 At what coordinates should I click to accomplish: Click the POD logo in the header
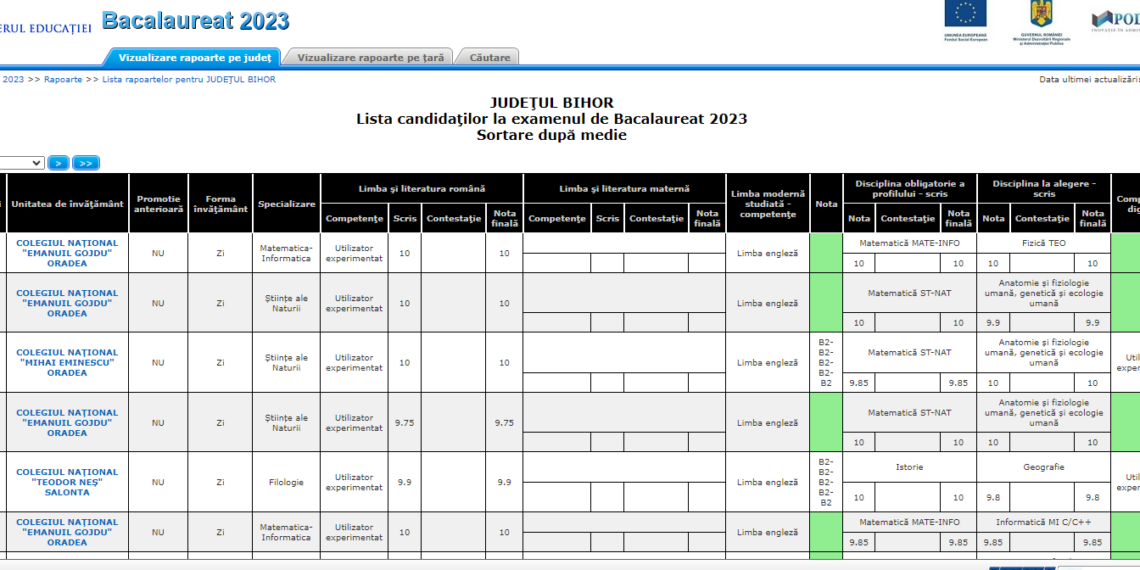coord(1115,20)
